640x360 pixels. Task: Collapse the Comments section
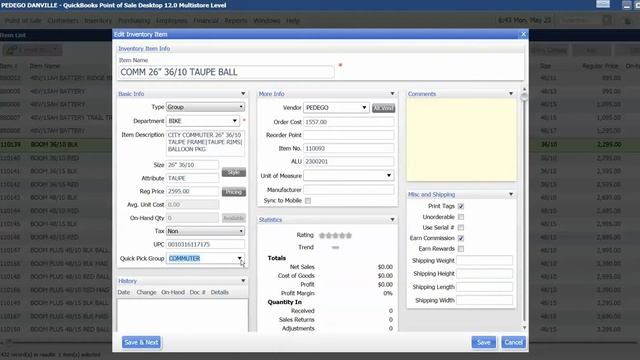coord(511,94)
